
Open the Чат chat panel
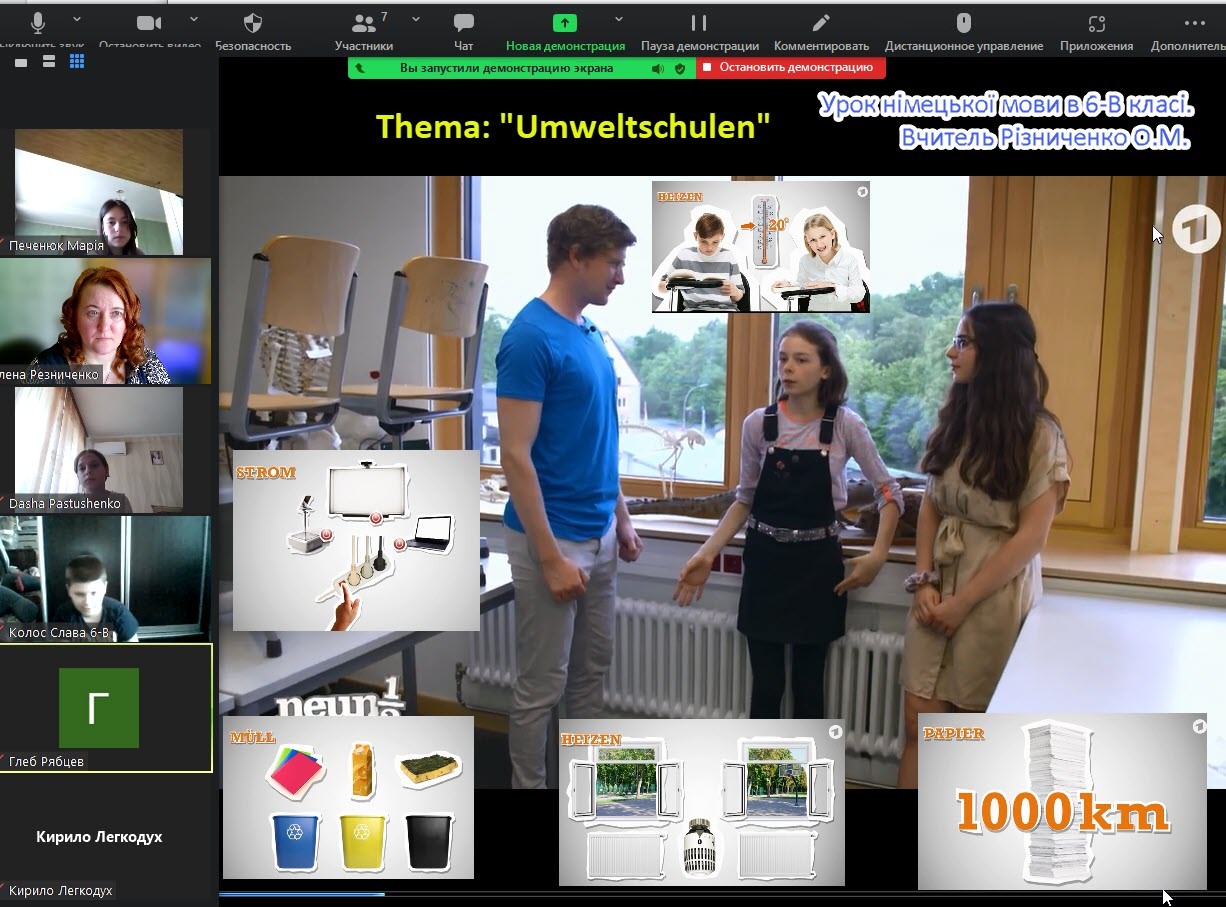coord(463,24)
